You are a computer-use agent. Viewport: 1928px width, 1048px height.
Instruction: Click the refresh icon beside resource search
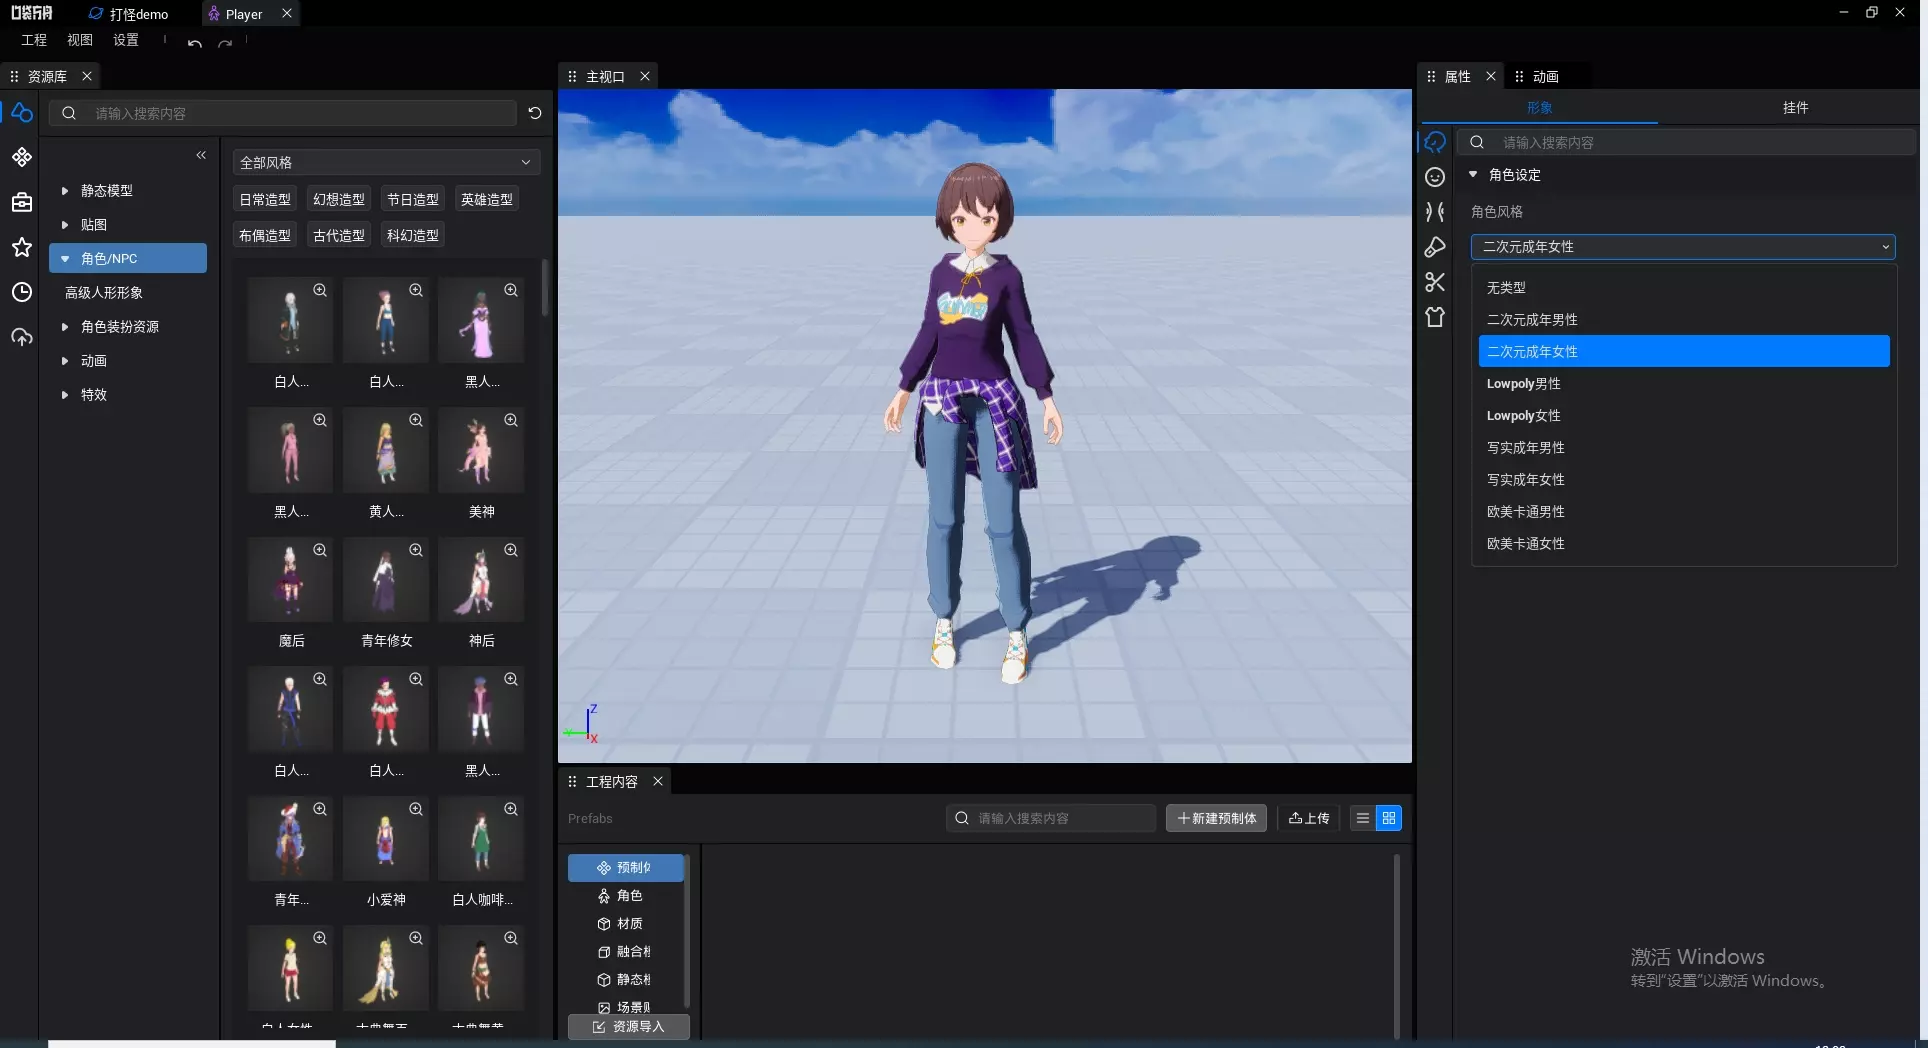coord(535,113)
